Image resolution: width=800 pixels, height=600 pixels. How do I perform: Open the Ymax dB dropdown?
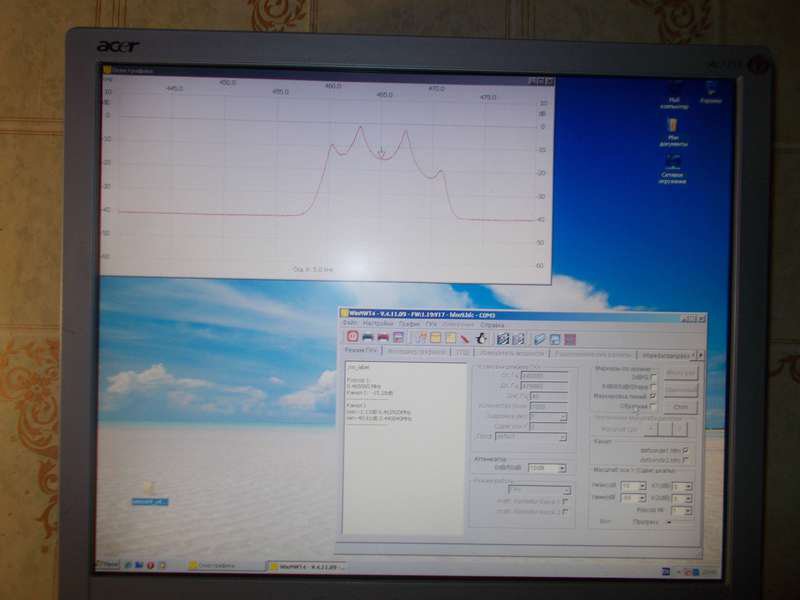(x=633, y=486)
